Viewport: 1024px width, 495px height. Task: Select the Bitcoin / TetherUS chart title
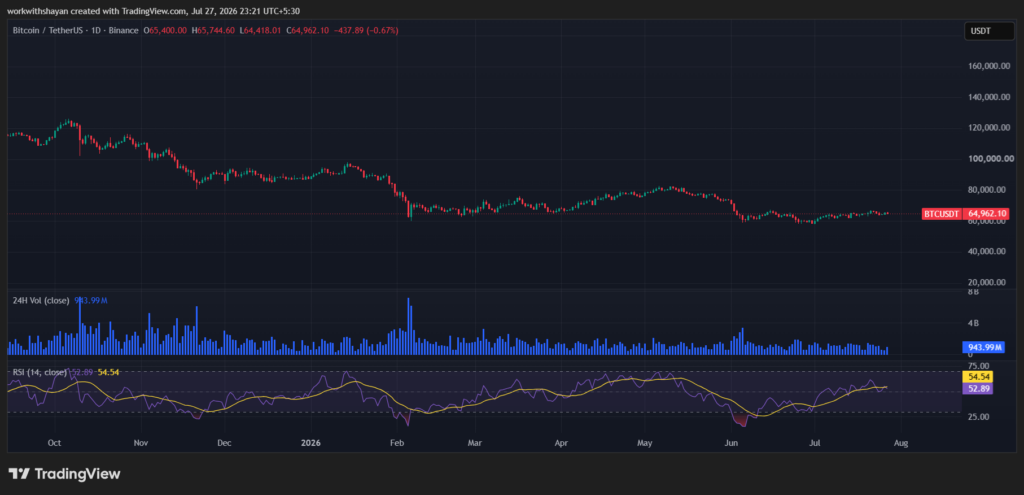[76, 31]
